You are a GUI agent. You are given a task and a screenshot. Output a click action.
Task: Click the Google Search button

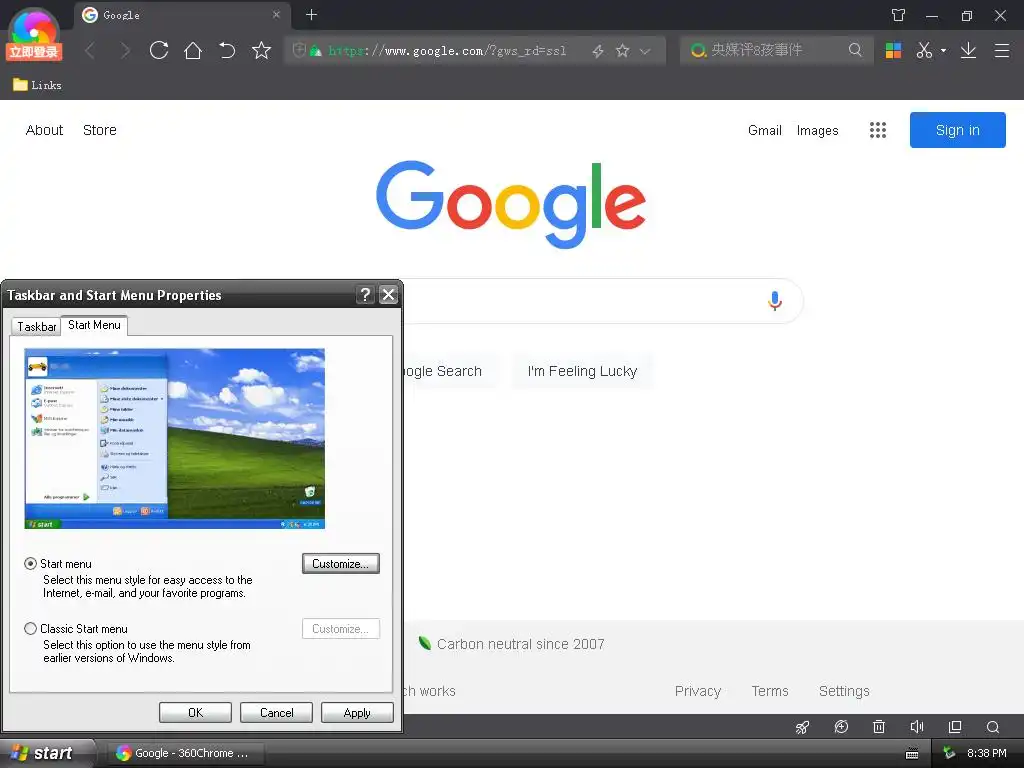452,371
